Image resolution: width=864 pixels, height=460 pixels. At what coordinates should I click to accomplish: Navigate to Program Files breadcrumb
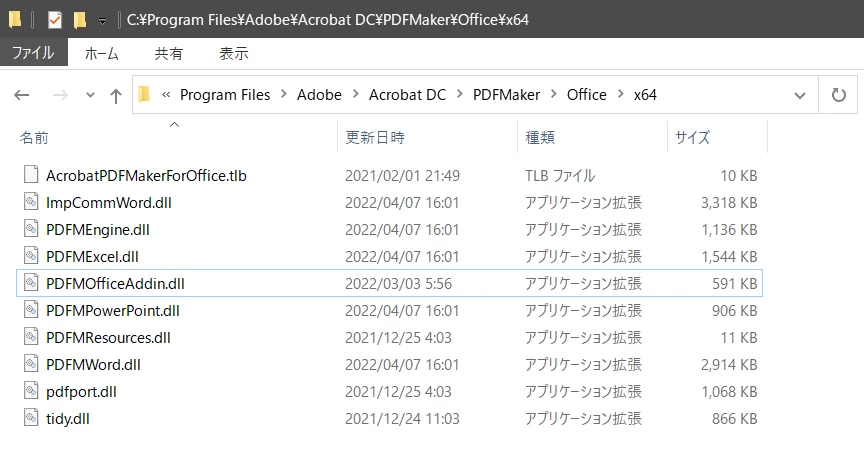point(225,95)
